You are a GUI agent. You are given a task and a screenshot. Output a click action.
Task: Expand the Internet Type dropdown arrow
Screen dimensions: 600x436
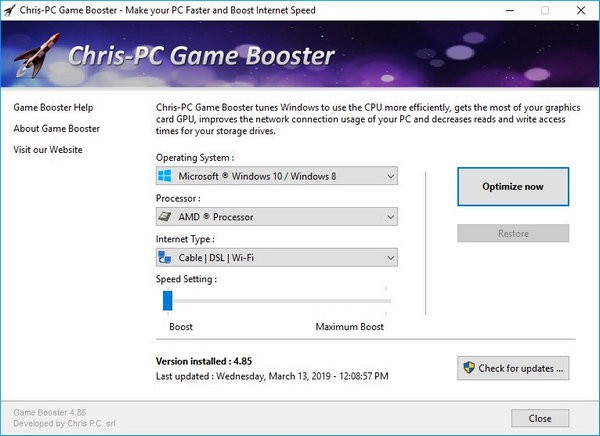[x=390, y=258]
